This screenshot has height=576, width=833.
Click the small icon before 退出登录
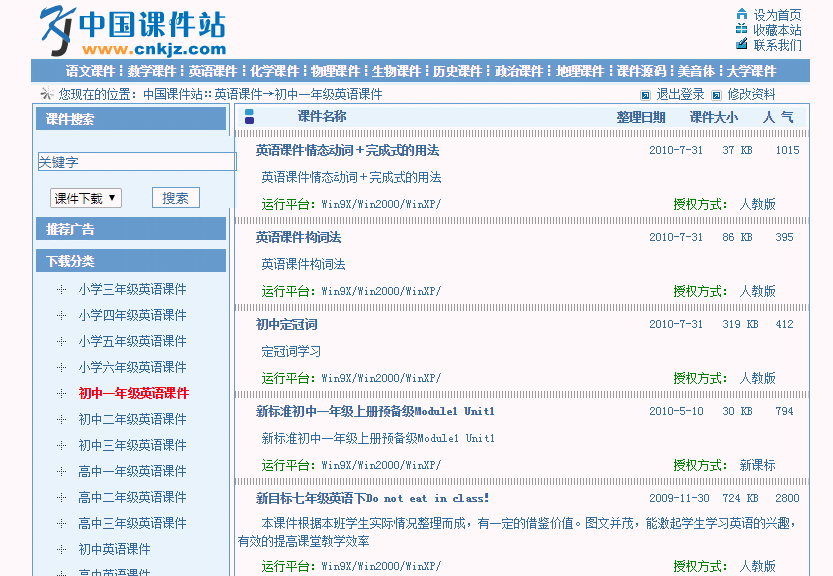pos(645,95)
